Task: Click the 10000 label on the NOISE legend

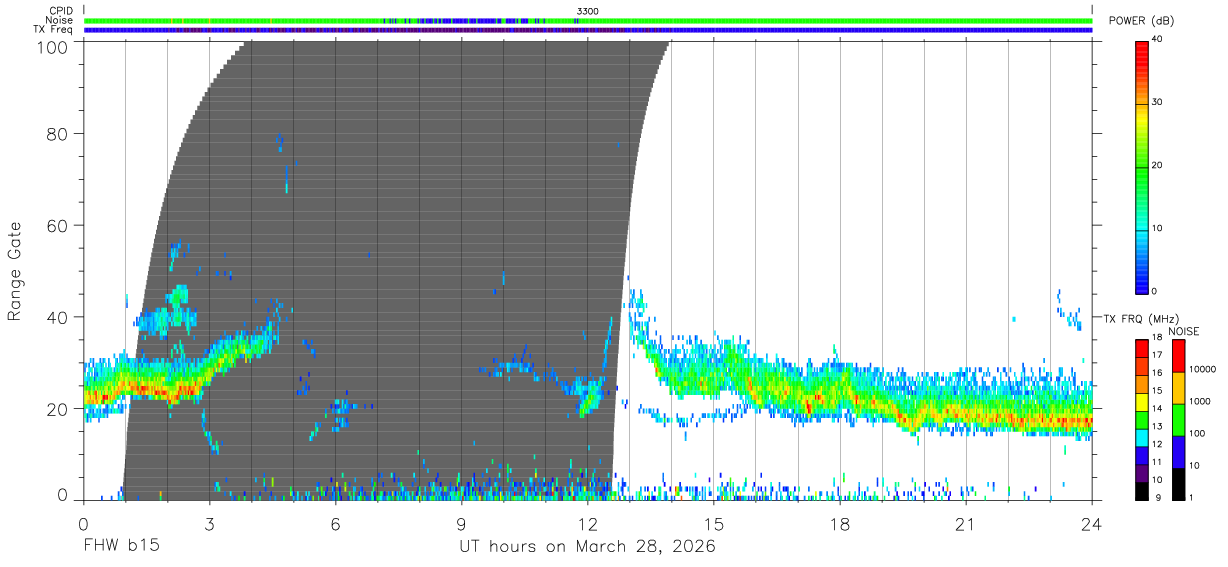Action: click(1201, 370)
